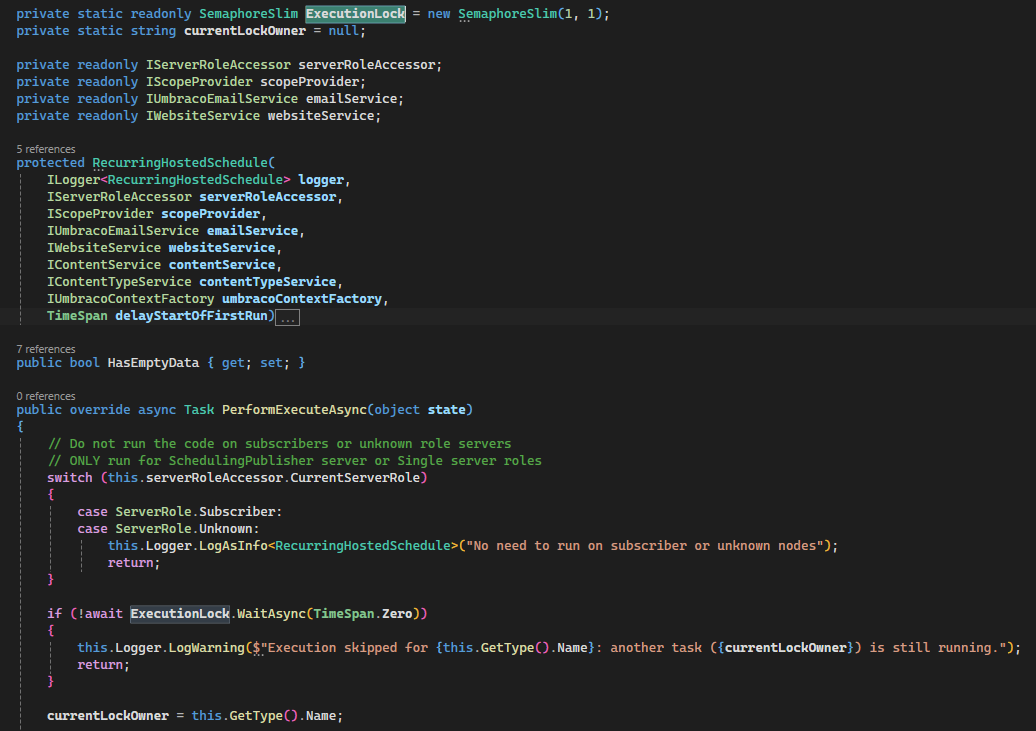Image resolution: width=1036 pixels, height=731 pixels.
Task: Open the '0 references' CodeLens link
Action: 46,396
